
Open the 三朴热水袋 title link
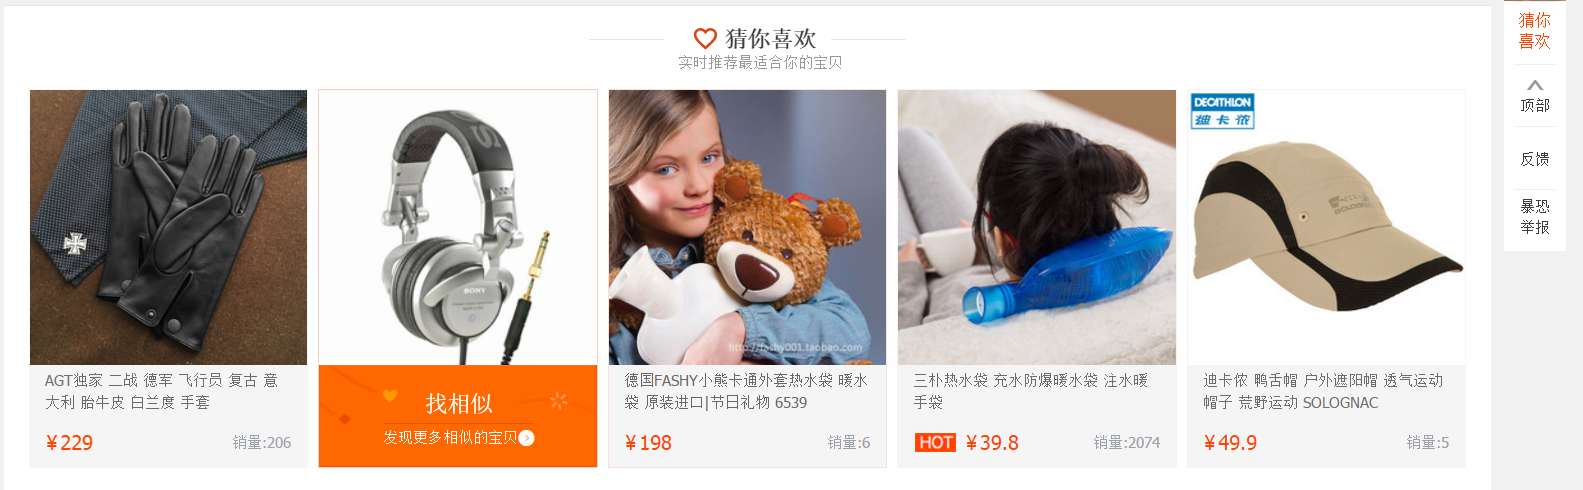pyautogui.click(x=1030, y=391)
